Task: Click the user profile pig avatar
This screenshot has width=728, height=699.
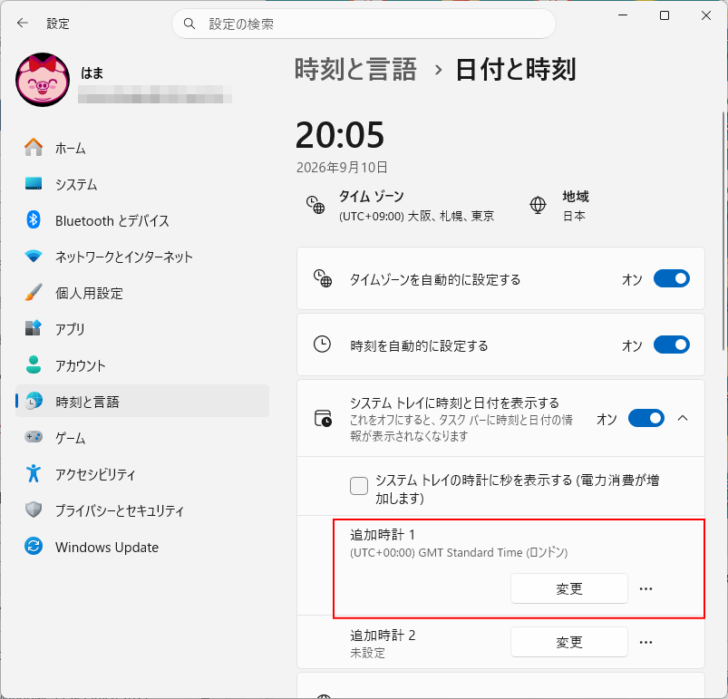Action: 42,80
